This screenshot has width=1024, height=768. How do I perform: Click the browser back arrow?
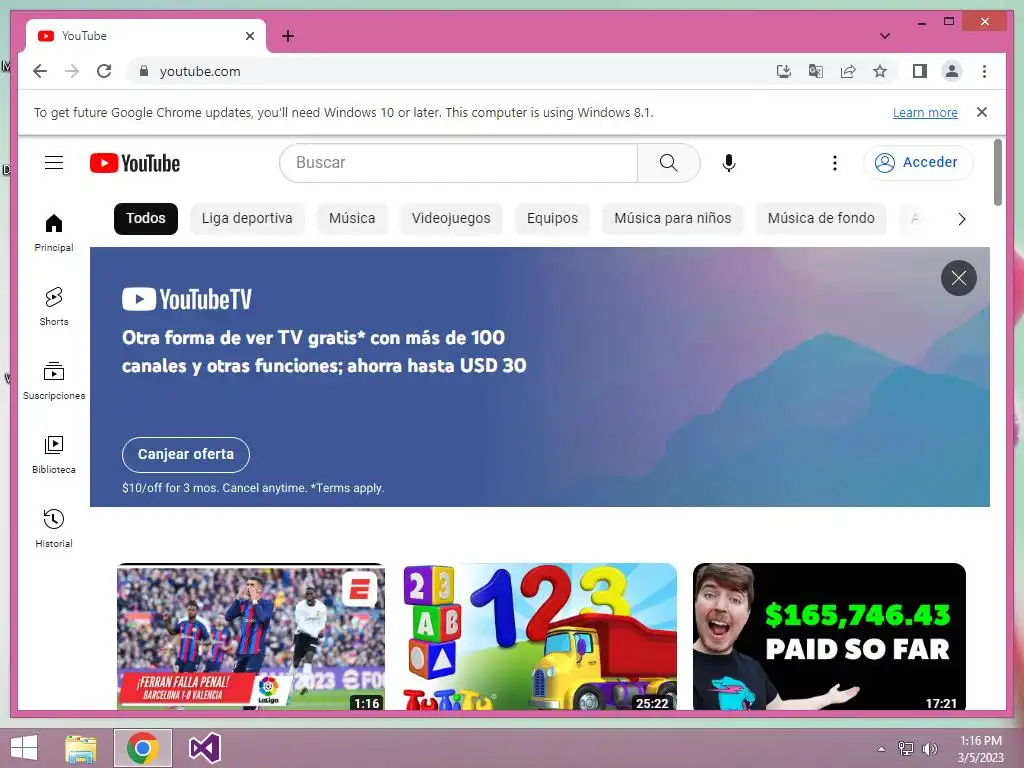(40, 71)
